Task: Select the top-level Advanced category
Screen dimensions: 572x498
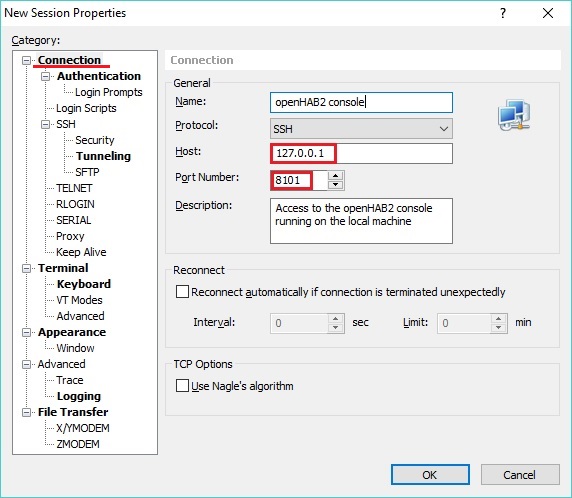Action: [62, 364]
